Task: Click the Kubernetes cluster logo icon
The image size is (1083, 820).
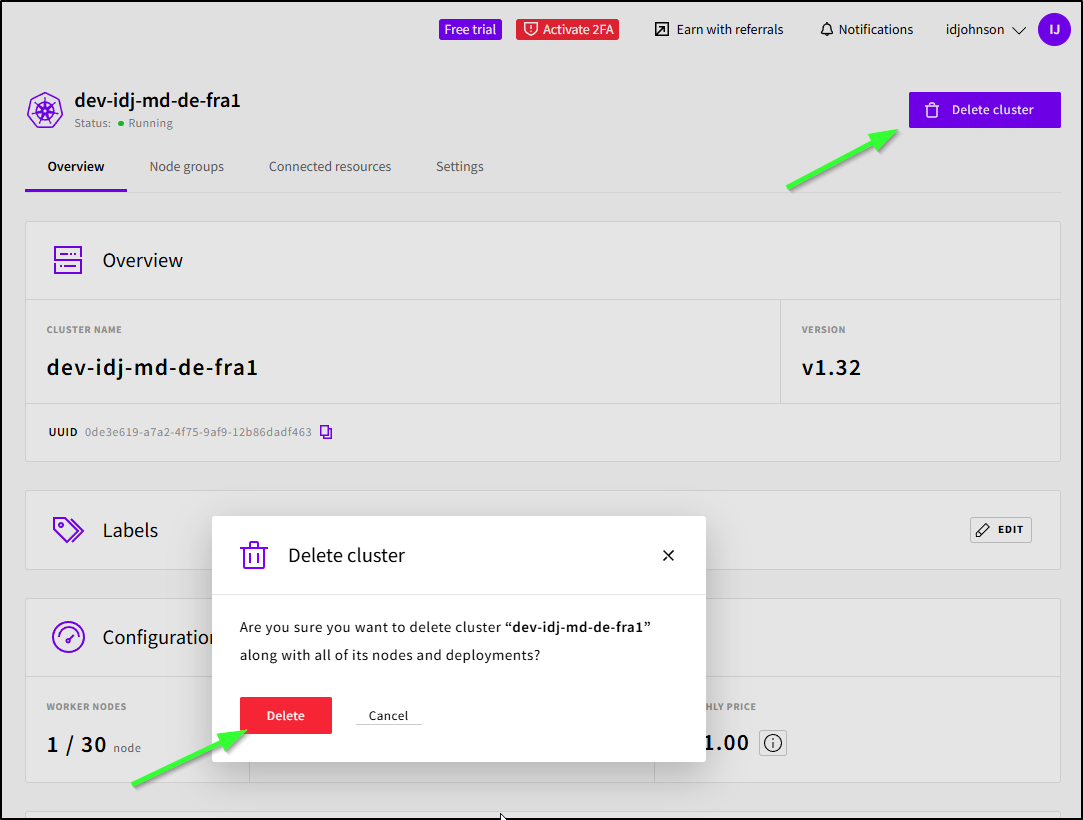Action: click(45, 110)
